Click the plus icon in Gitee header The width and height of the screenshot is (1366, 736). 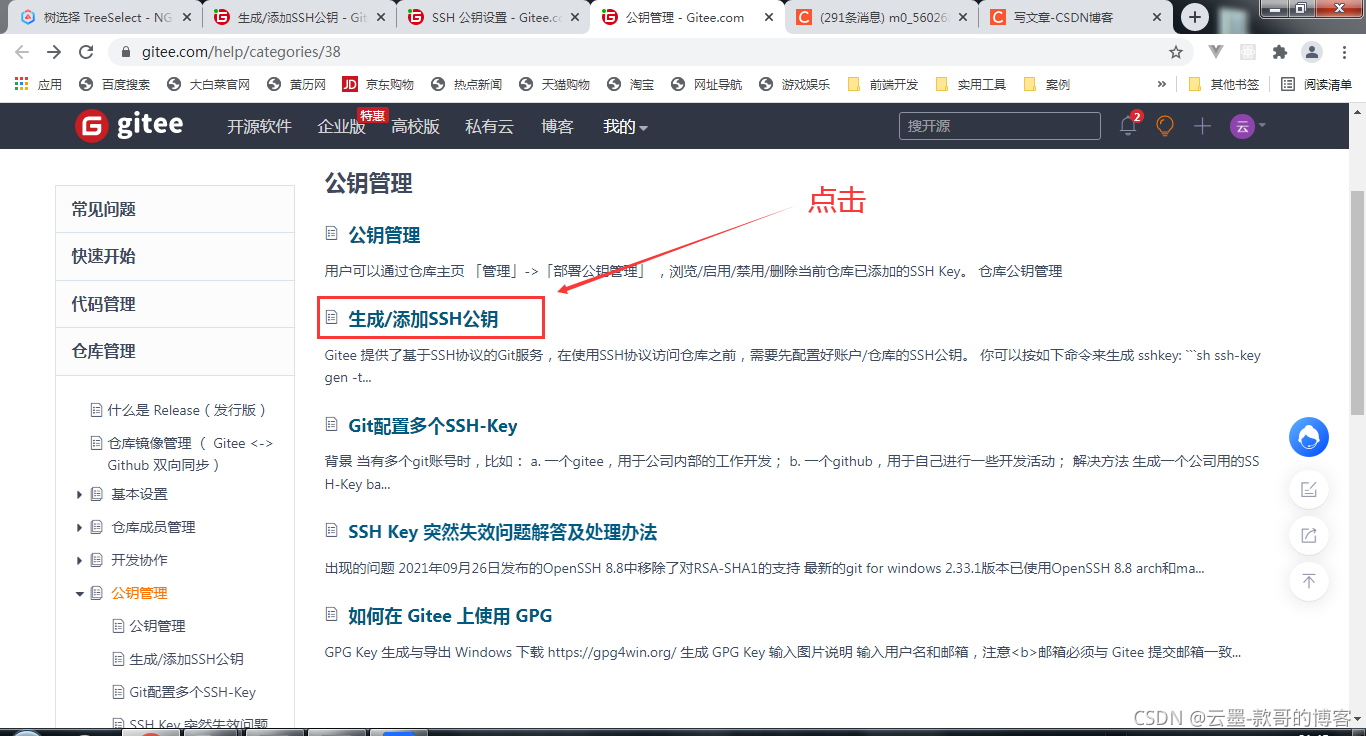[x=1202, y=126]
